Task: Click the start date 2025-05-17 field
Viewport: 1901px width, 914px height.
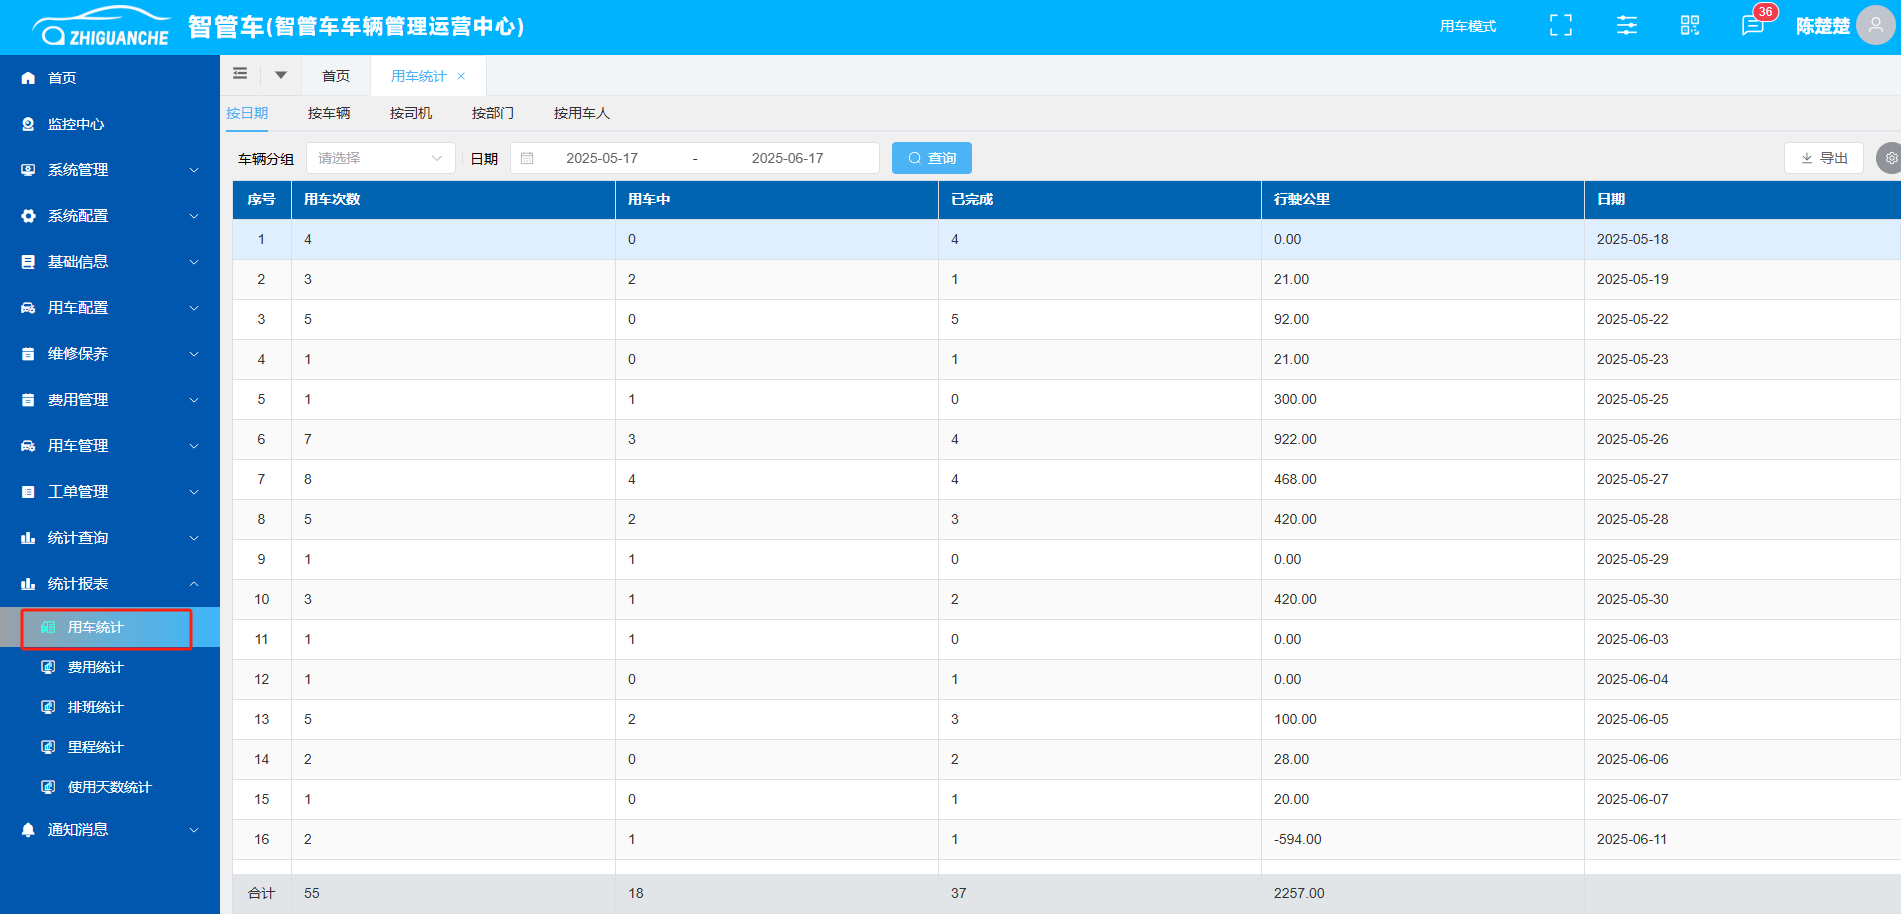Action: click(x=602, y=158)
